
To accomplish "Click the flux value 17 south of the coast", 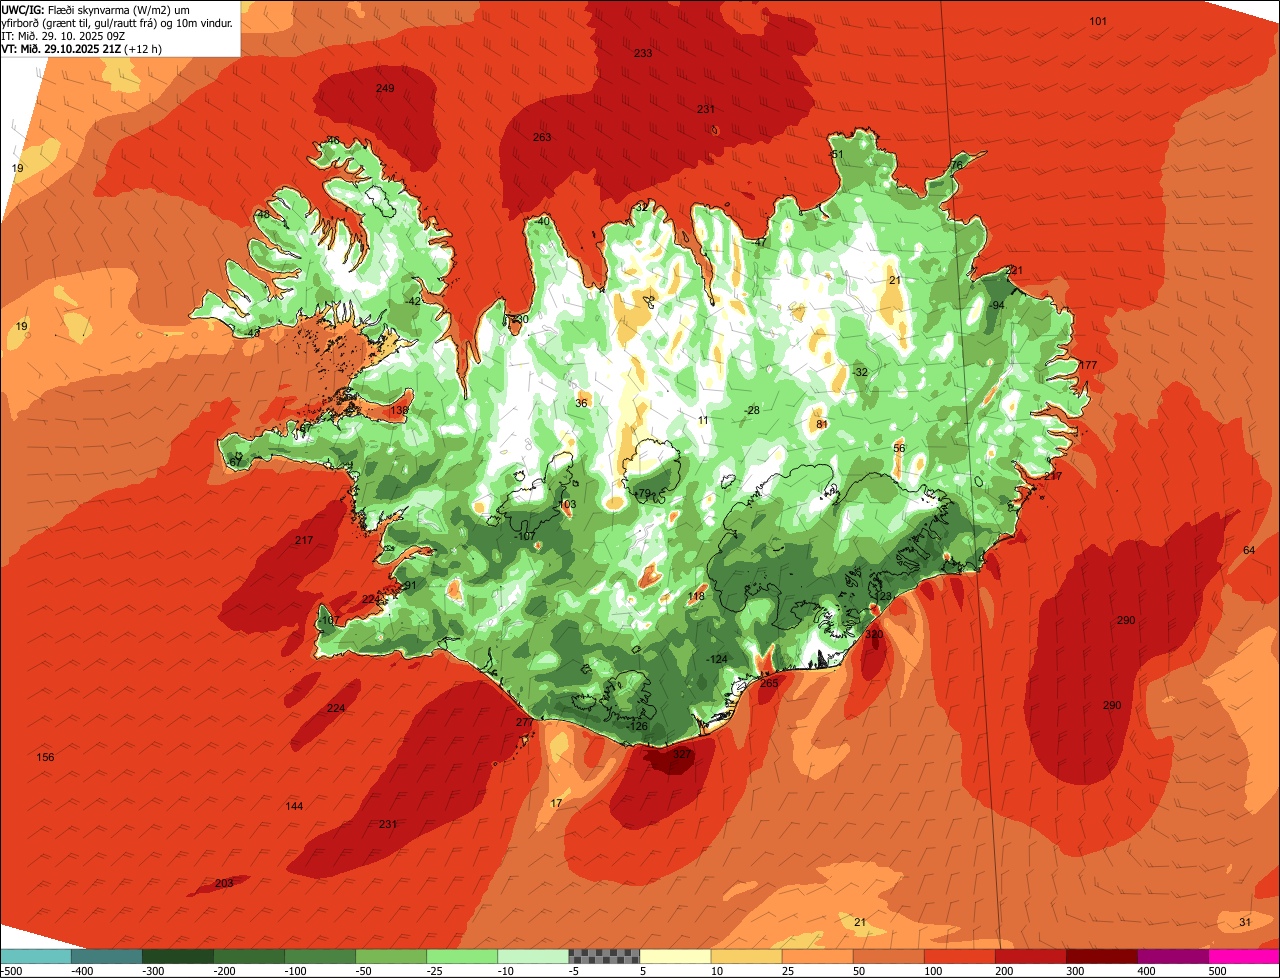I will click(x=557, y=803).
